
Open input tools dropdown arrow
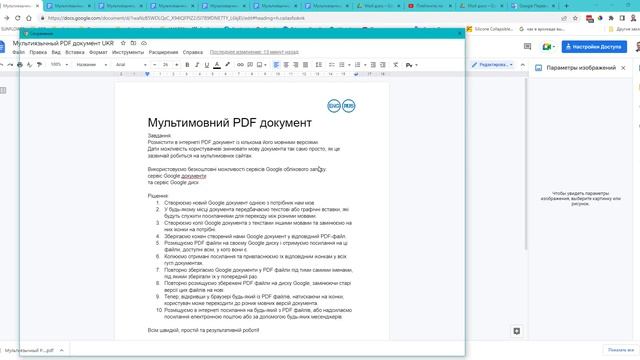tap(416, 65)
